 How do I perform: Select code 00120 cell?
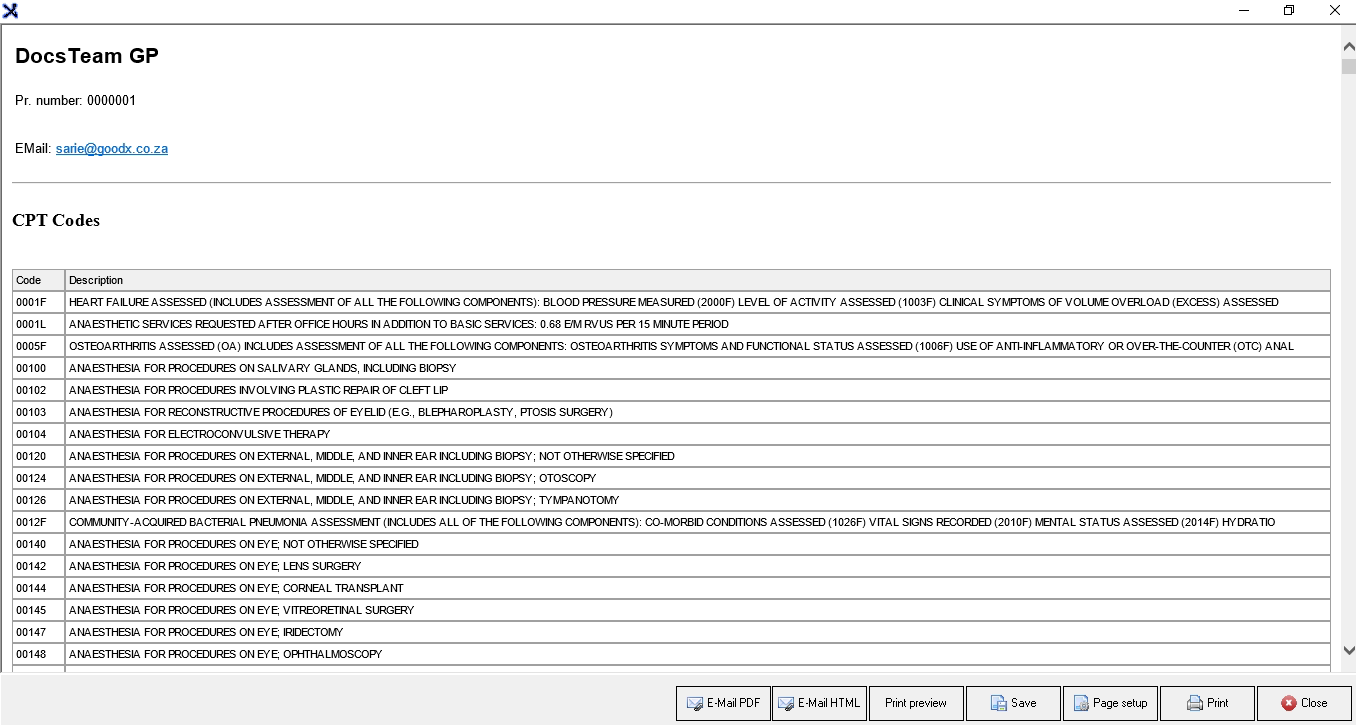[x=39, y=456]
